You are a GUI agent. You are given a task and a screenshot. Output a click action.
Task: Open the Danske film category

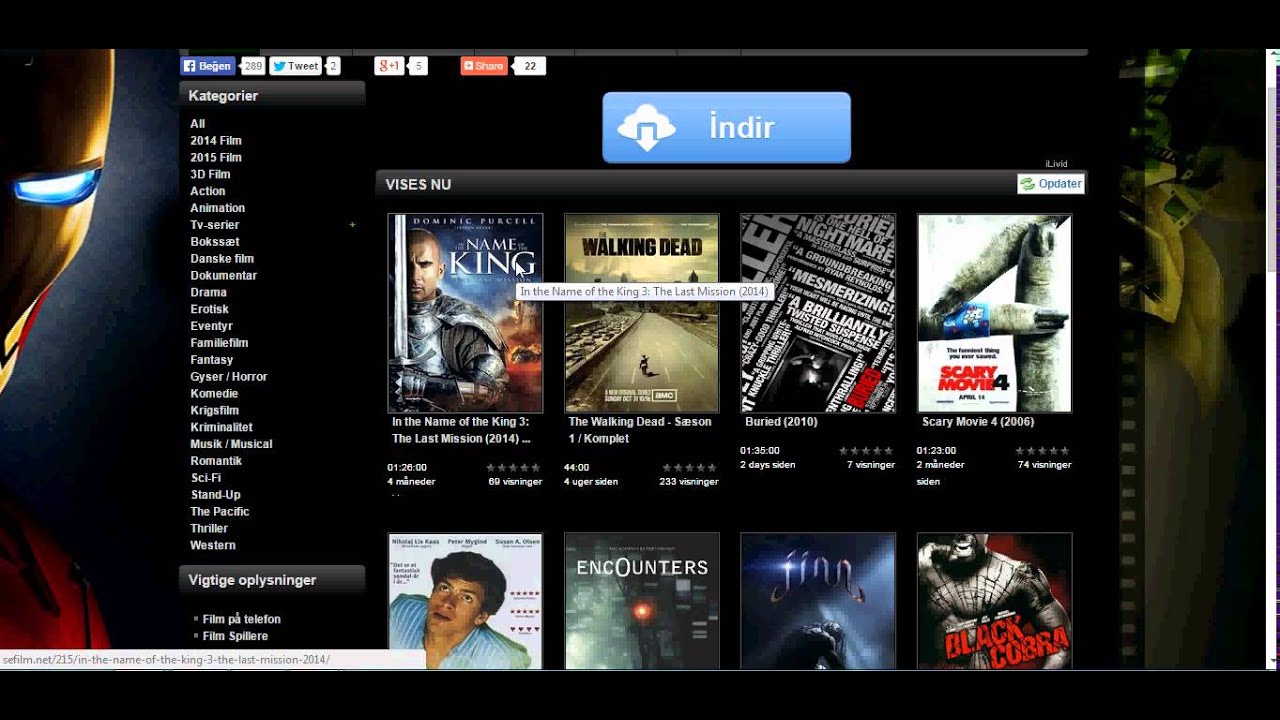[222, 259]
